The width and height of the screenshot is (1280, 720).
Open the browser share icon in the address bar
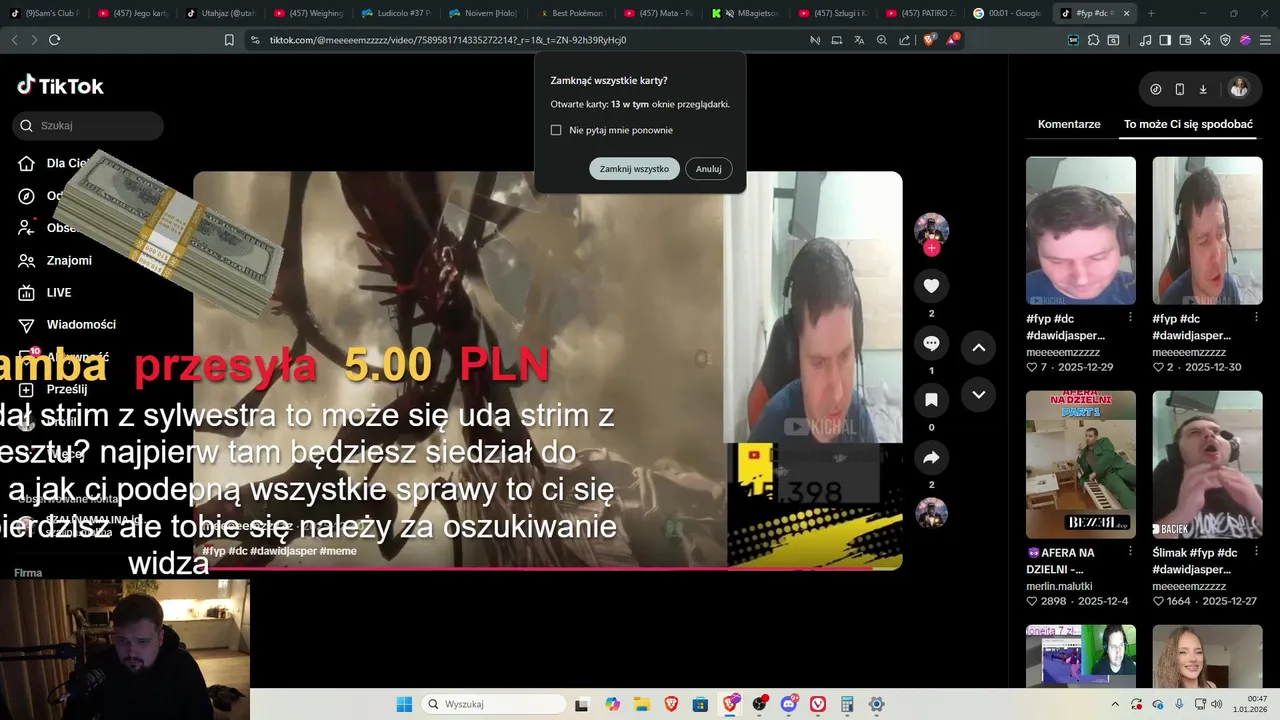[904, 40]
